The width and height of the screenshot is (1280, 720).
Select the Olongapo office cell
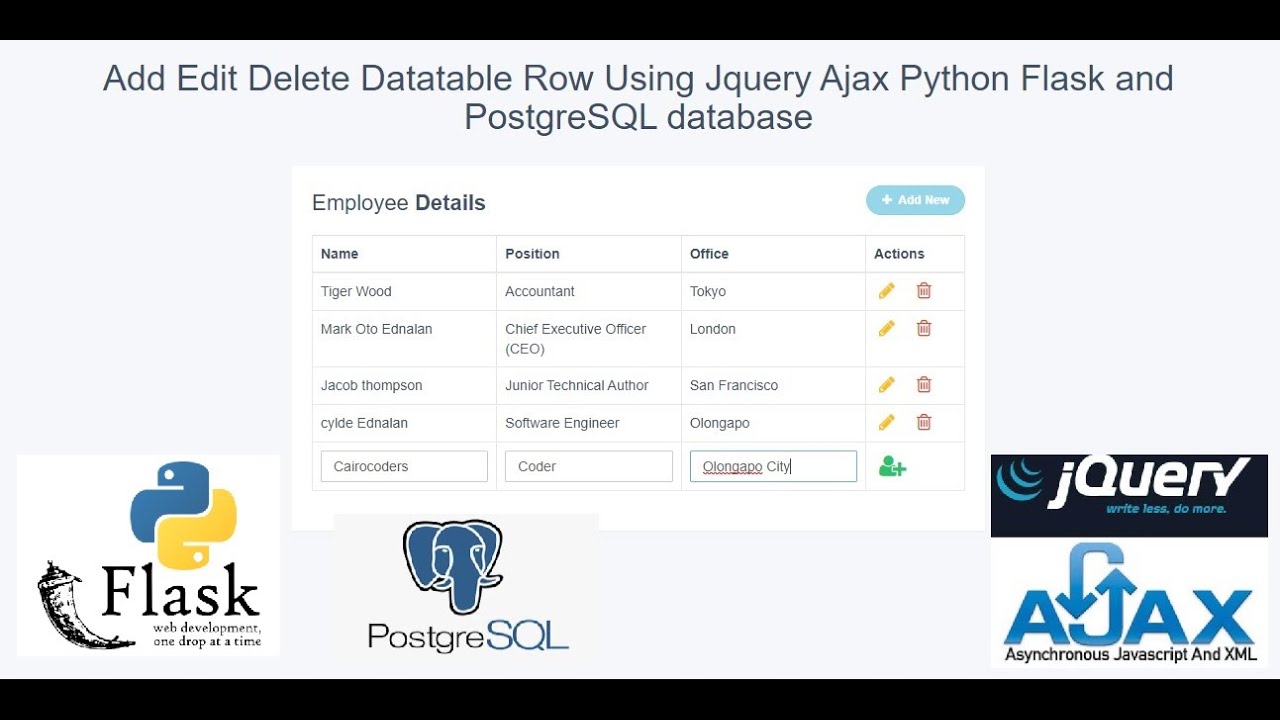pos(773,423)
